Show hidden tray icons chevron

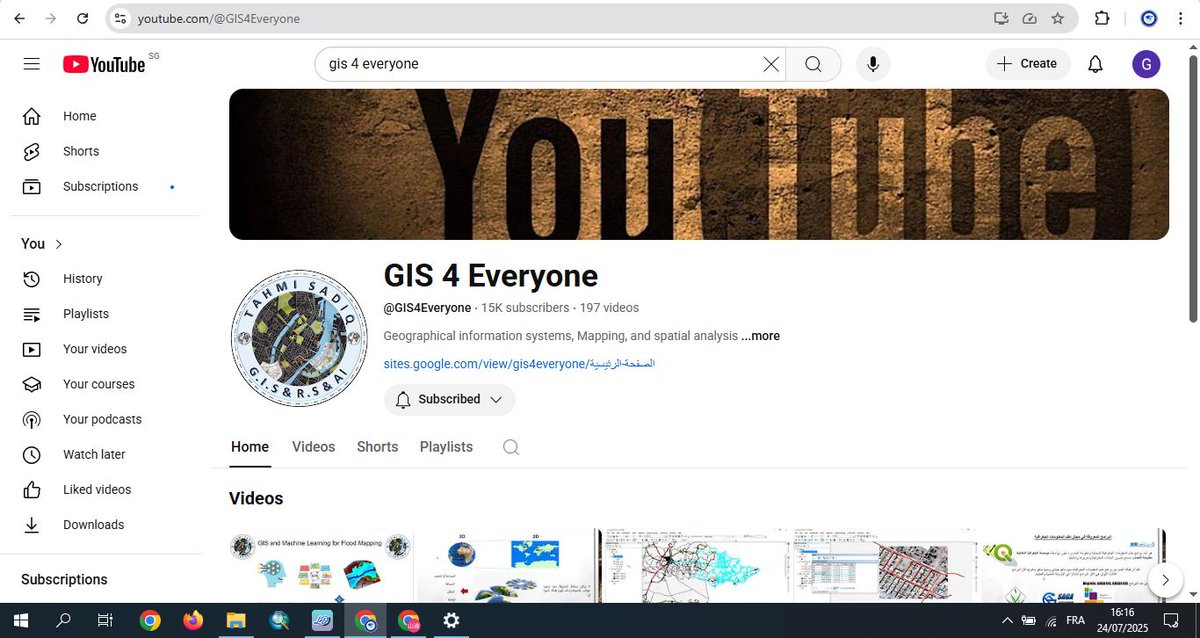1008,620
